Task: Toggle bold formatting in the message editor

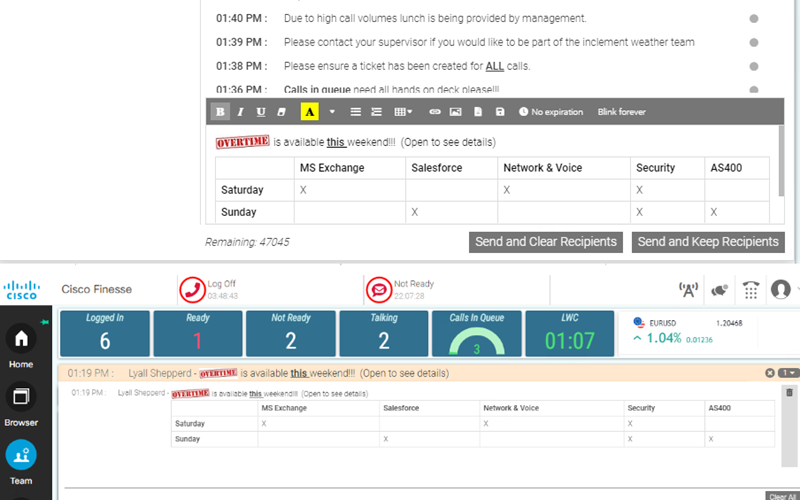Action: click(x=220, y=112)
